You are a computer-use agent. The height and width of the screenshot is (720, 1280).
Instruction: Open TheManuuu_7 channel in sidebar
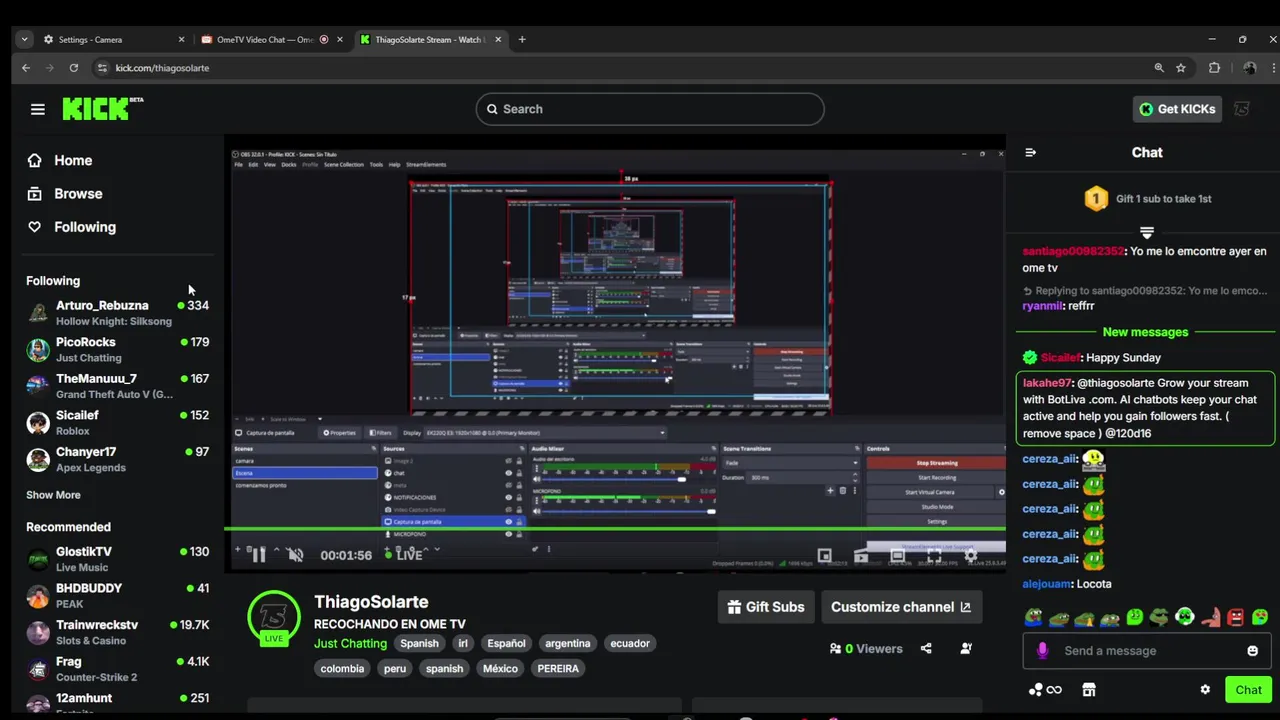[x=117, y=386]
